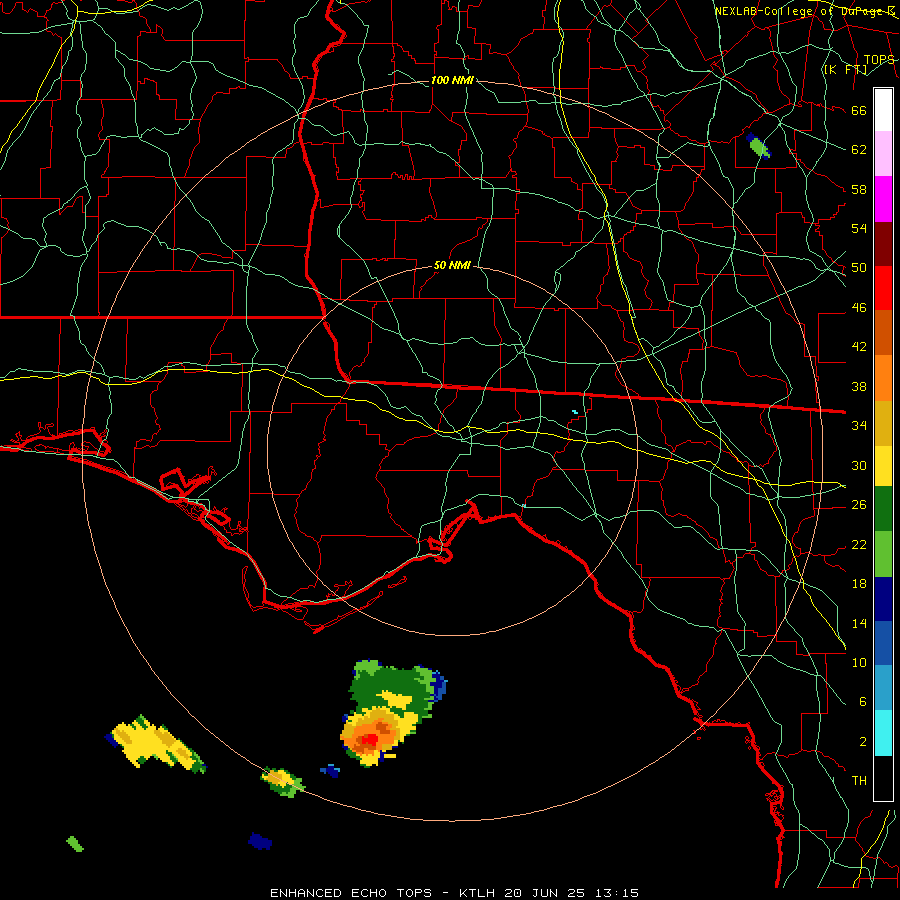Click the "58" legend value
This screenshot has height=900, width=900.
click(x=859, y=189)
